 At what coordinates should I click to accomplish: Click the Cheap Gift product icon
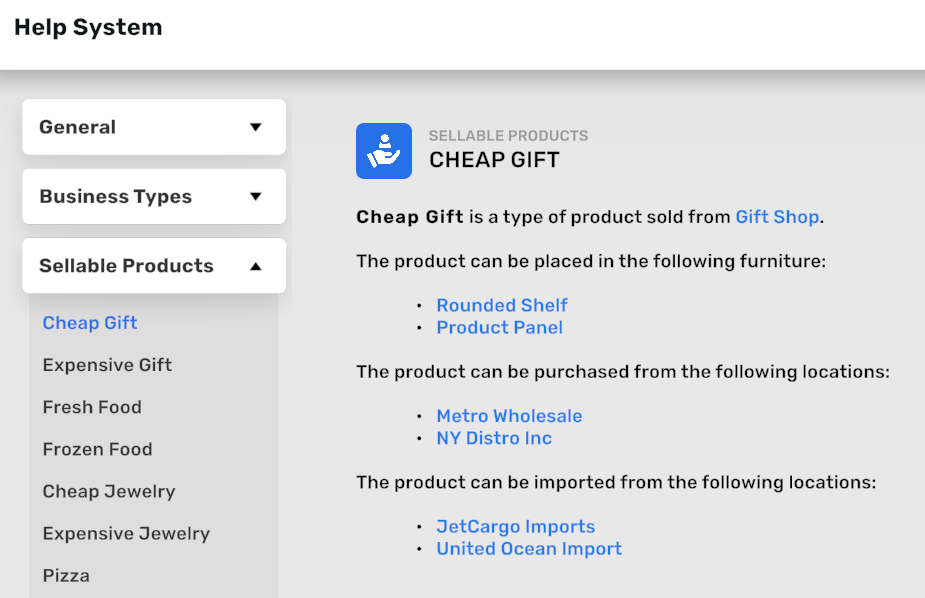[x=384, y=151]
